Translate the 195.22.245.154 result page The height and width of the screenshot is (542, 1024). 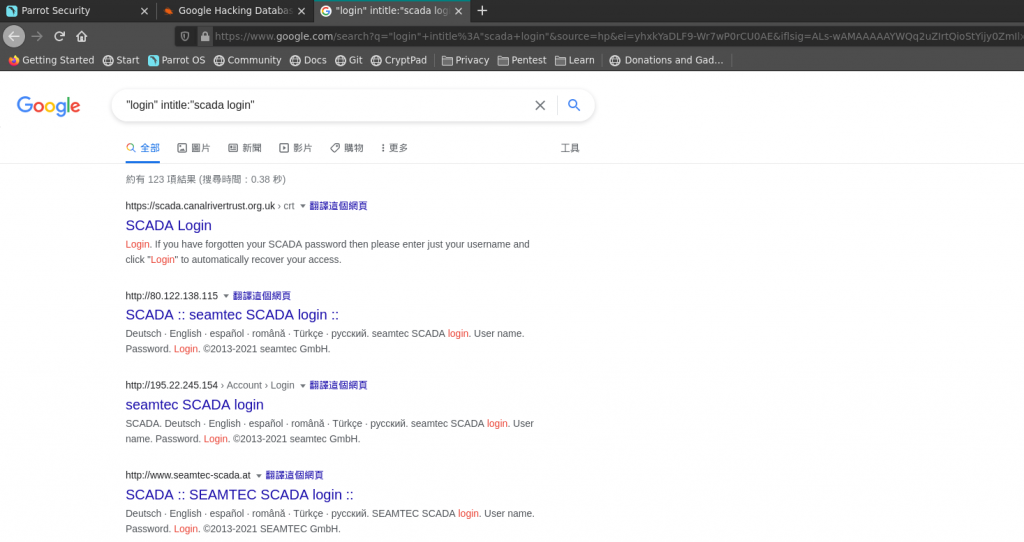(338, 385)
